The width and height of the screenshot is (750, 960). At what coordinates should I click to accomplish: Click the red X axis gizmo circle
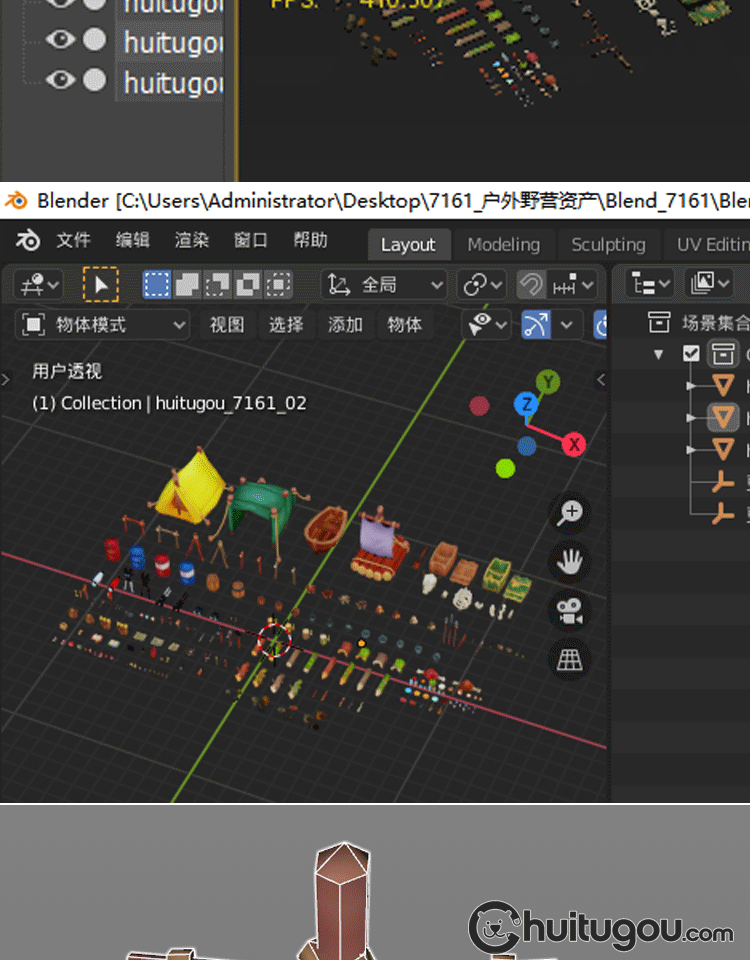click(574, 445)
